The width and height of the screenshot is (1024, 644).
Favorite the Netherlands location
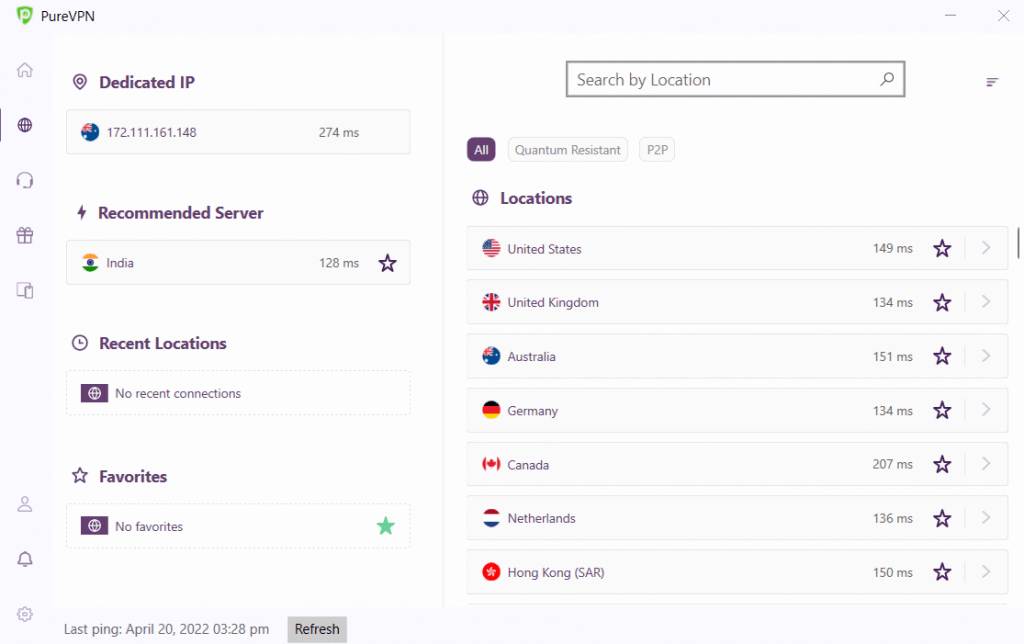[942, 519]
